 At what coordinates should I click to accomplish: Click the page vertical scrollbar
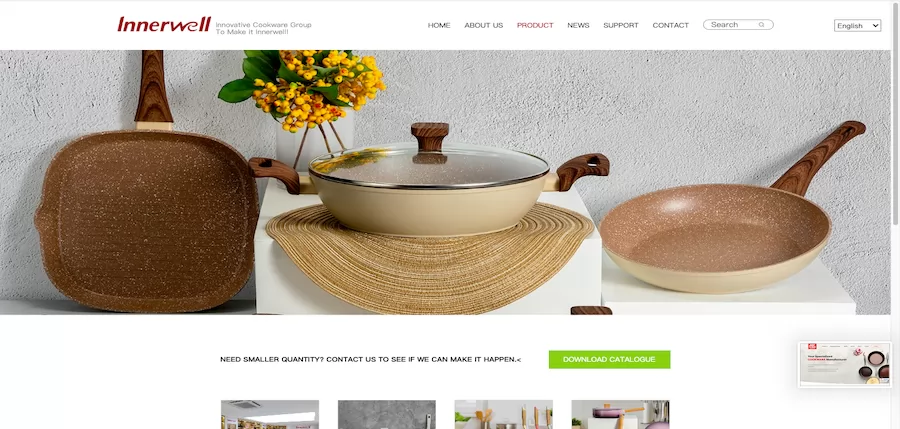tap(895, 214)
